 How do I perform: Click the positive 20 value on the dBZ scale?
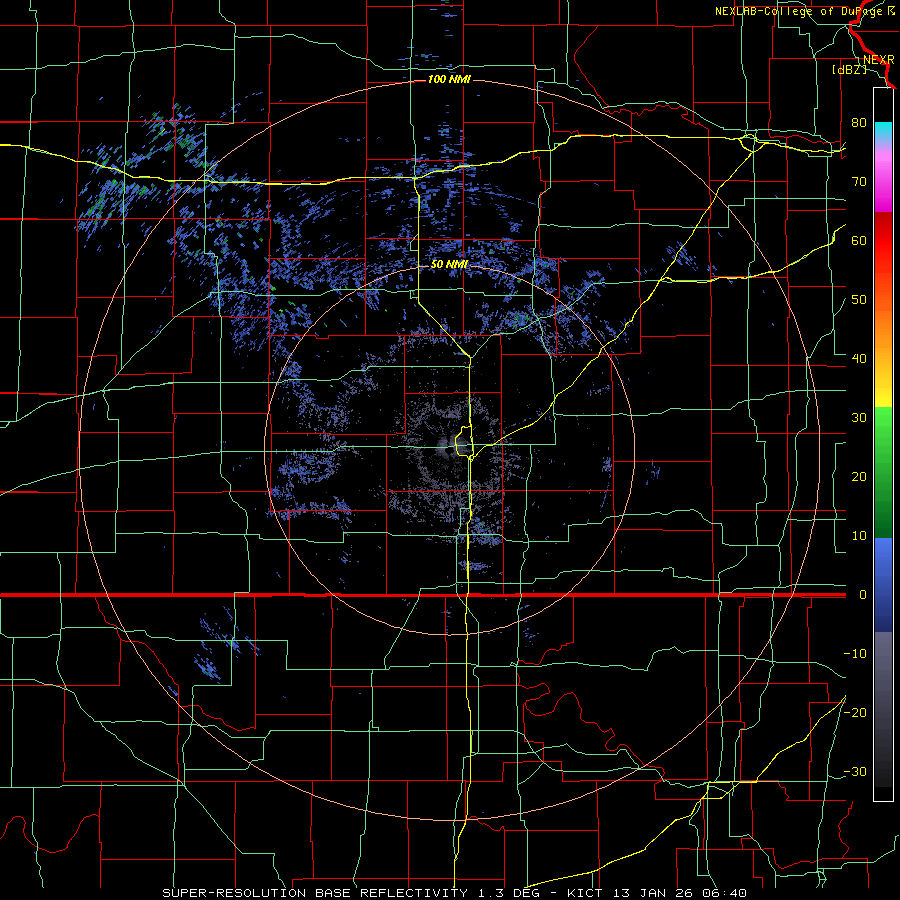click(x=859, y=477)
